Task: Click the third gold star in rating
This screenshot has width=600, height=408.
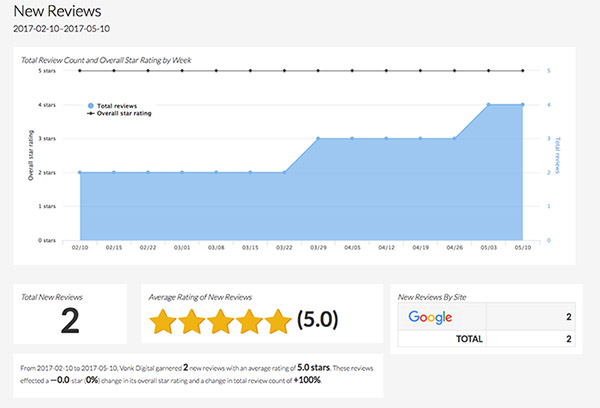Action: click(x=220, y=322)
